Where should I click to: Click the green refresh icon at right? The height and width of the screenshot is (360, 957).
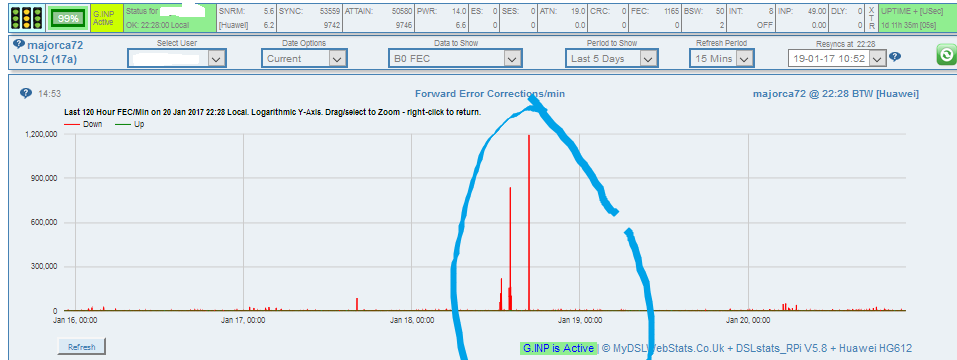(946, 56)
